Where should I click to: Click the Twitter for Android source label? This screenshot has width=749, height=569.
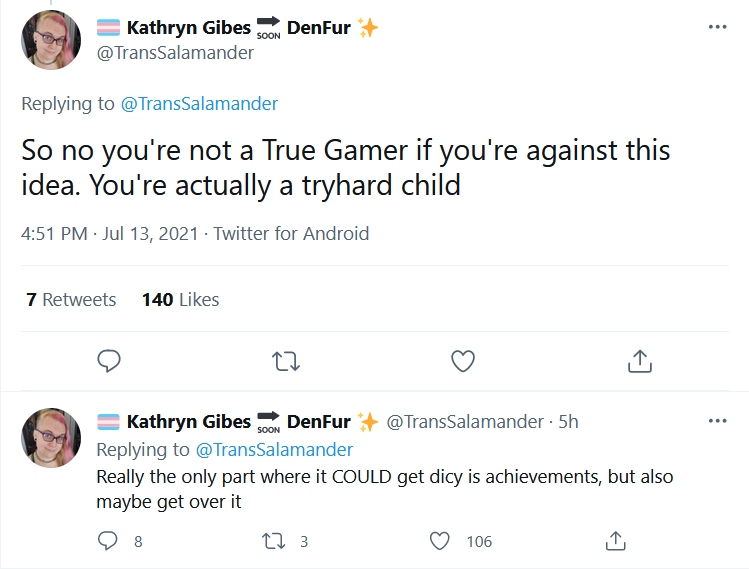click(291, 234)
